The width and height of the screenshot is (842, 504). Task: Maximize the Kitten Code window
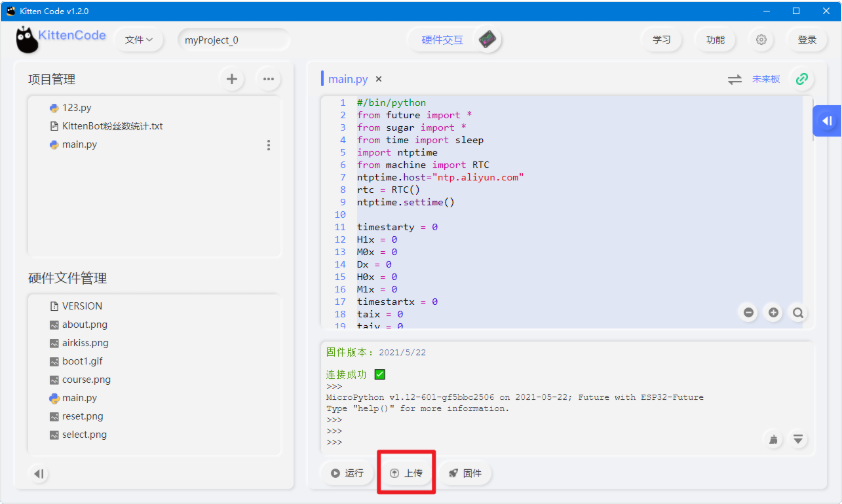point(796,11)
